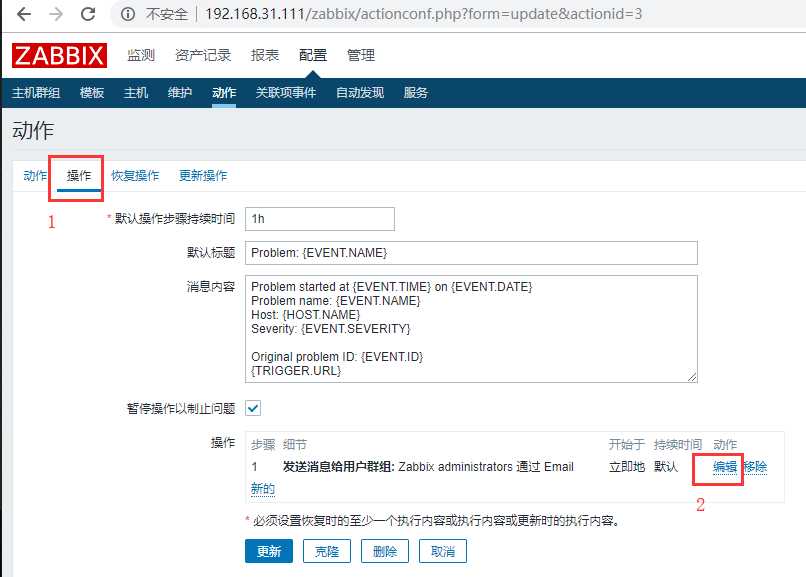Screen dimensions: 806x577
Task: Click the 克隆 button
Action: (x=327, y=551)
